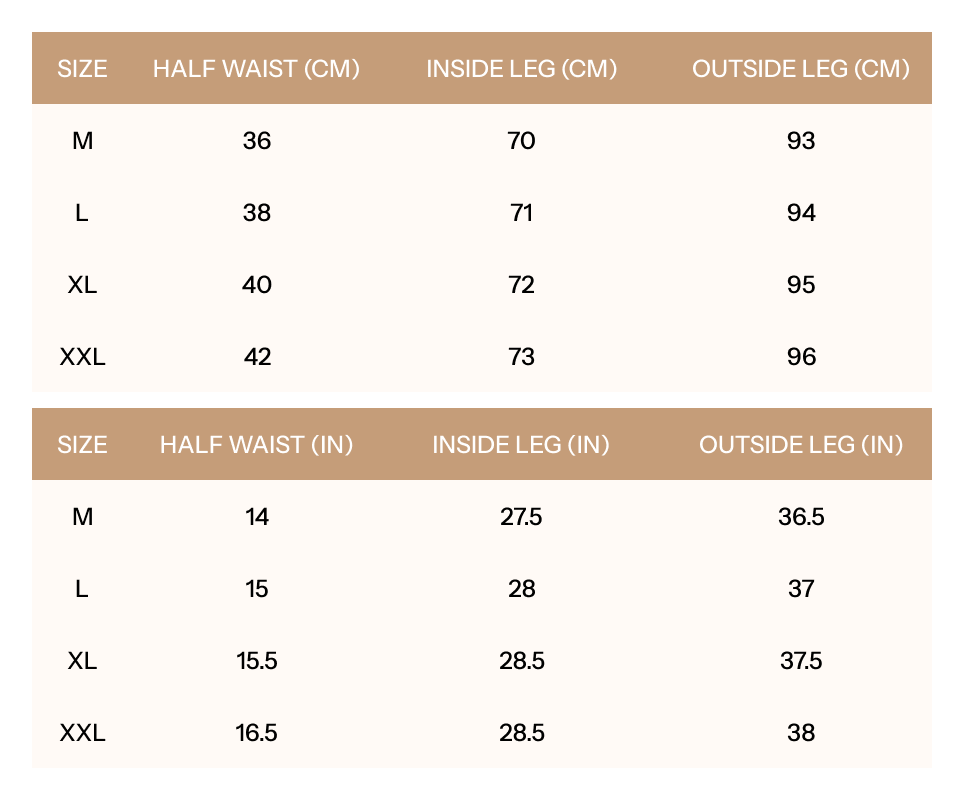Select the HALF WAIST (IN) header
The height and width of the screenshot is (800, 964).
[256, 445]
